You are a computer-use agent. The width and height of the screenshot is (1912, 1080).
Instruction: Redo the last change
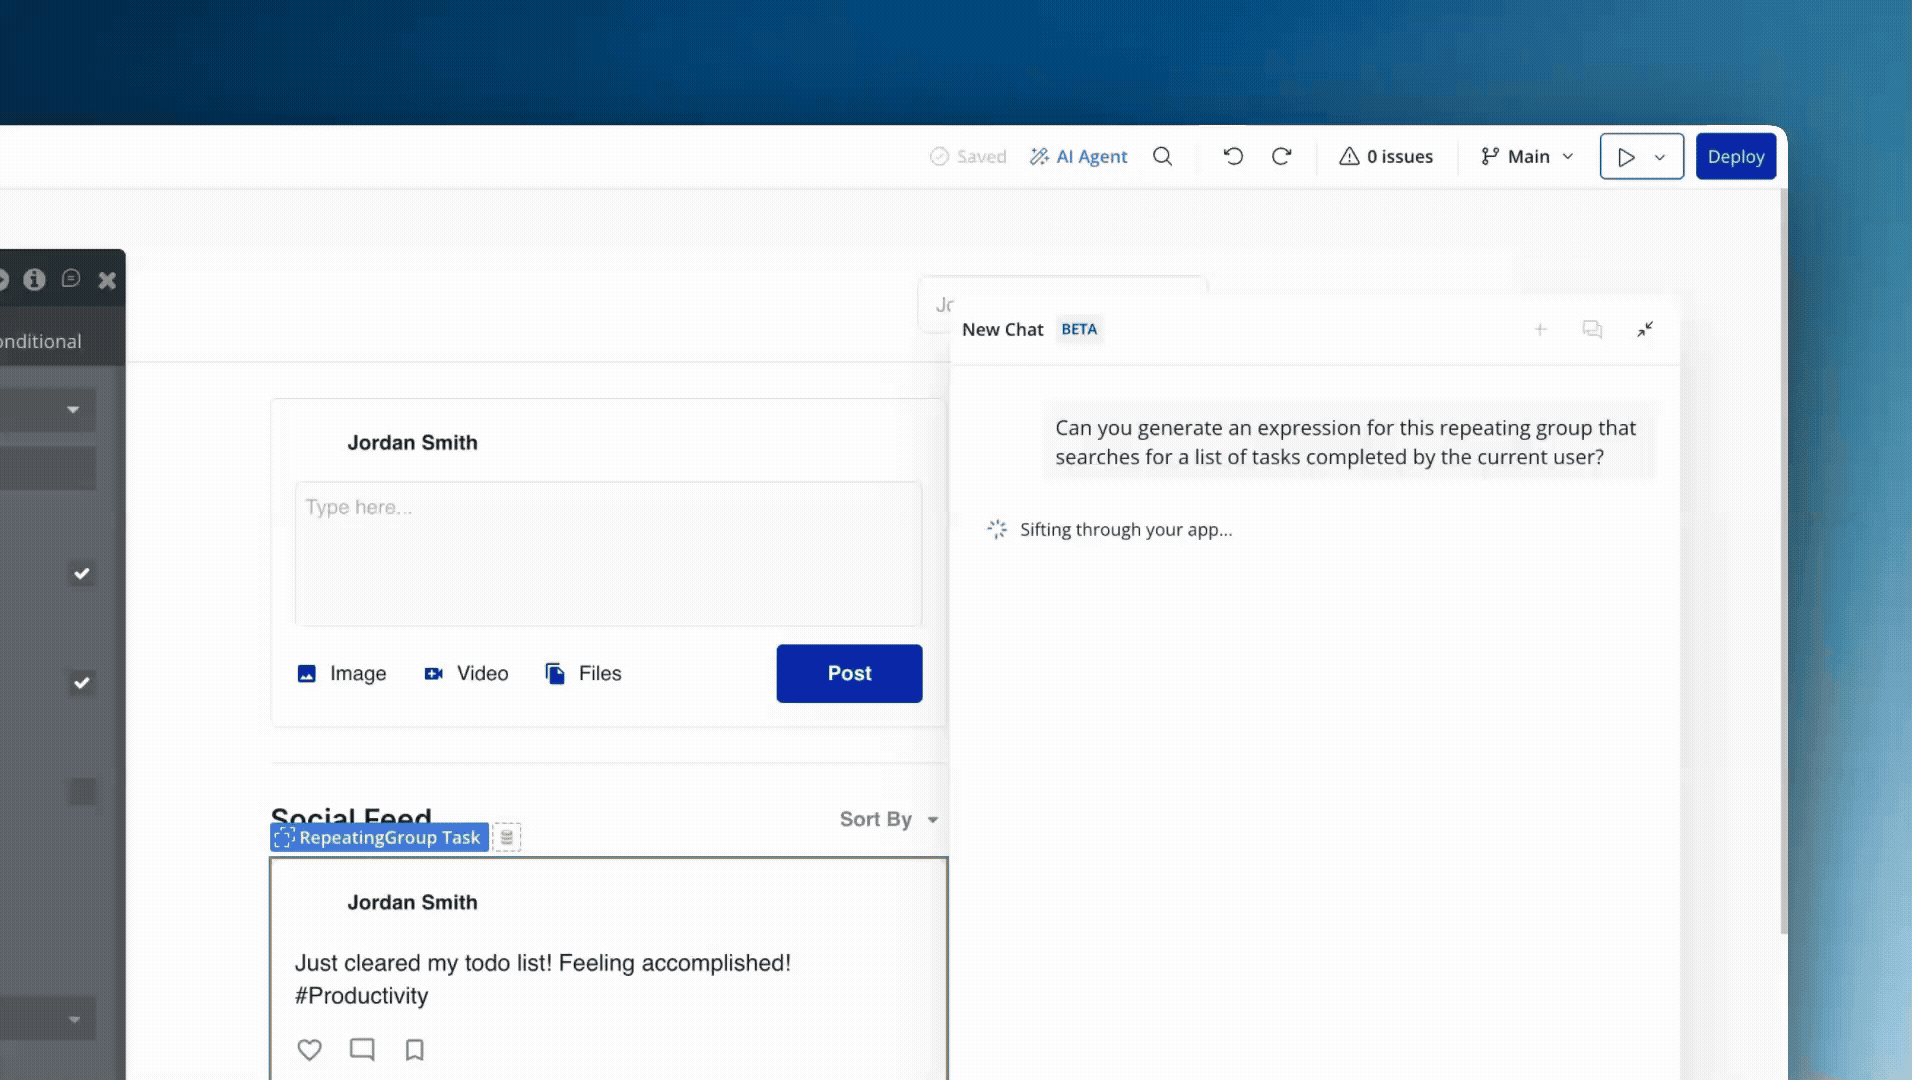click(x=1281, y=156)
